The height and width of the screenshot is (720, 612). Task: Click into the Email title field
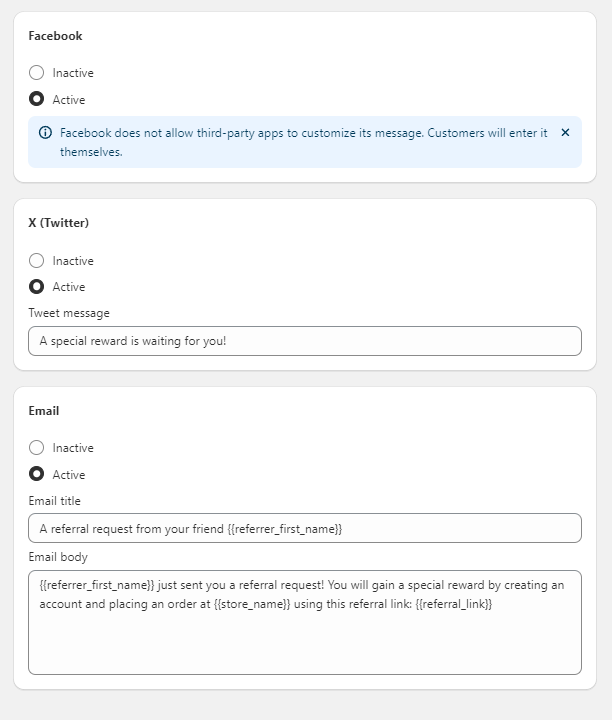pos(304,528)
